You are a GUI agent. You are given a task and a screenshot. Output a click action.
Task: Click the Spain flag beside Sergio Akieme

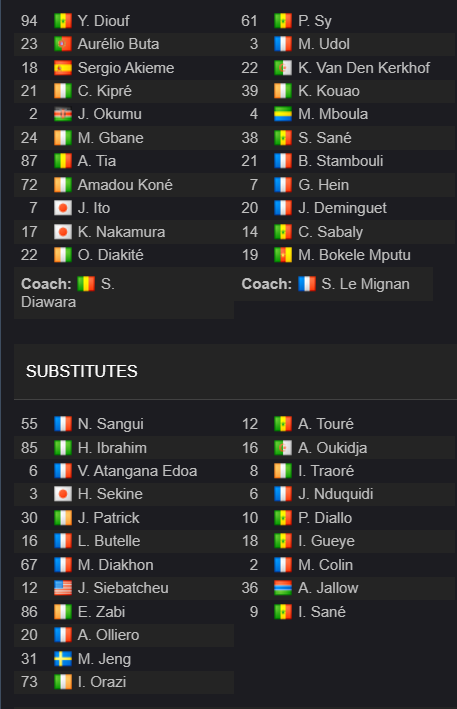click(63, 68)
